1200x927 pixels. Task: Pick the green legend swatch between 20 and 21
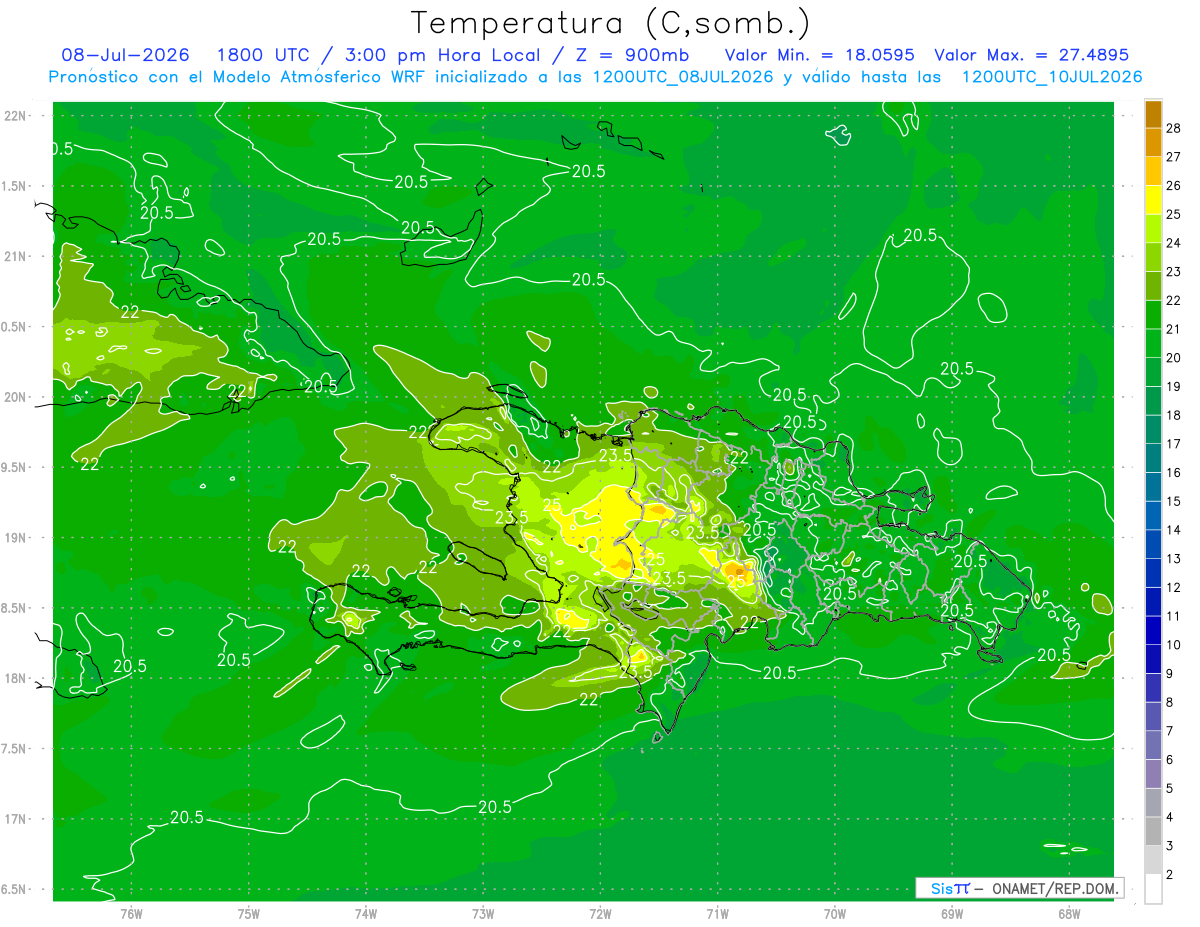click(1153, 343)
